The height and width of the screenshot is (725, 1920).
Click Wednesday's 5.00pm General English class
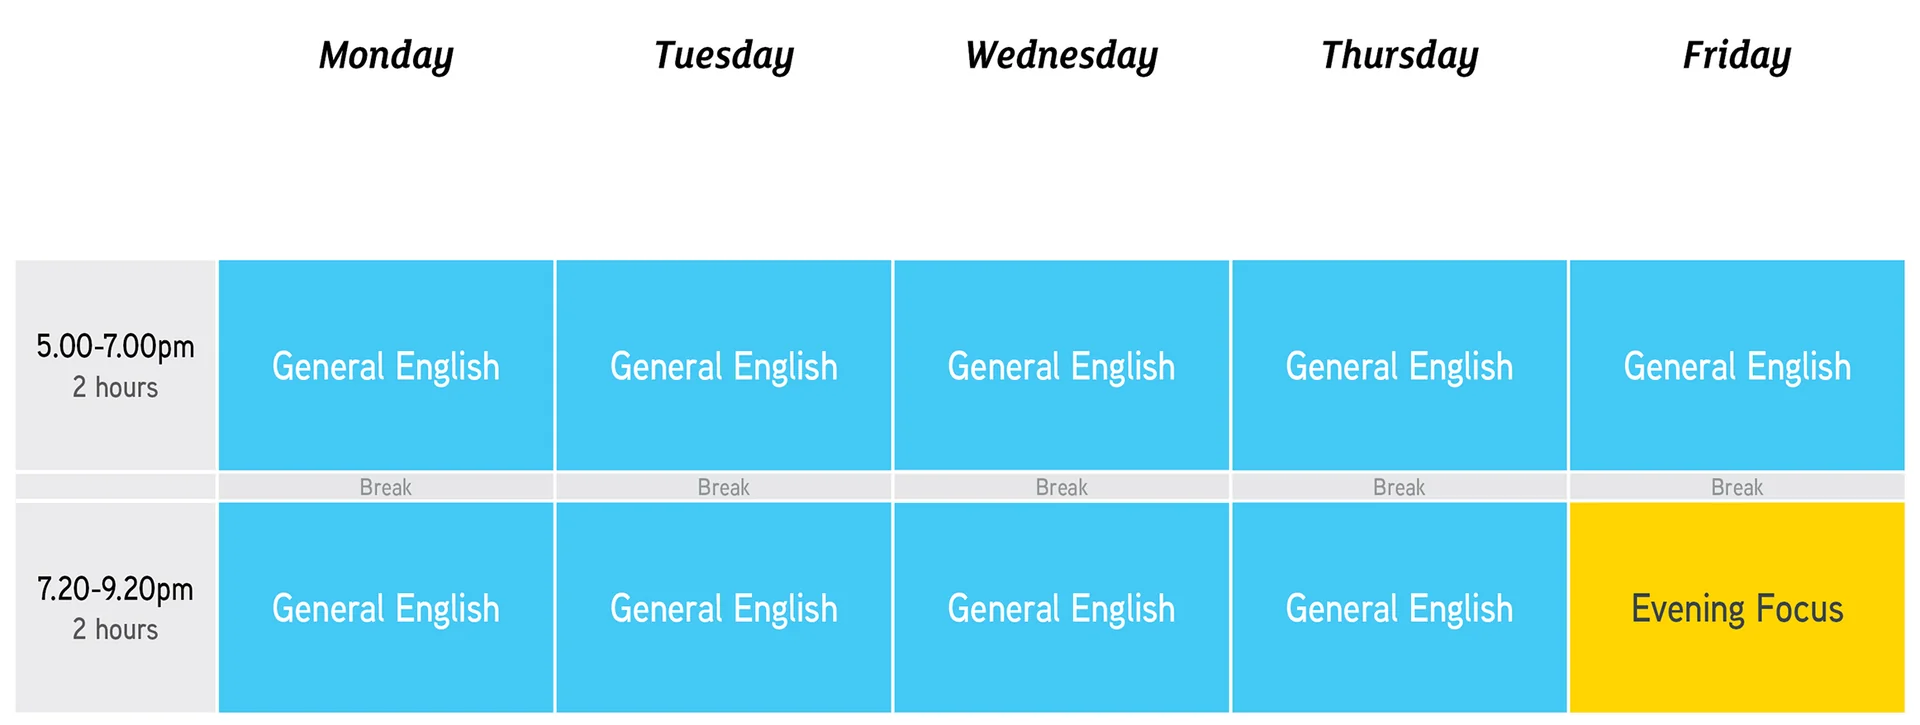1061,366
